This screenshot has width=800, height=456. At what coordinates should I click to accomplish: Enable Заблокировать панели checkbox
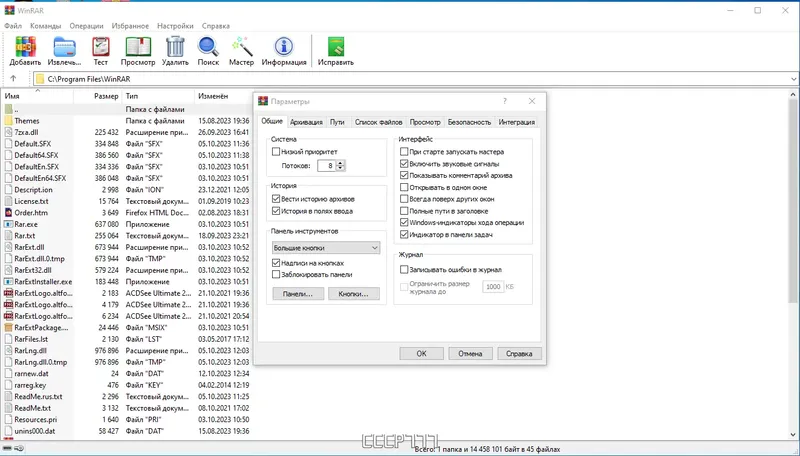tap(276, 274)
